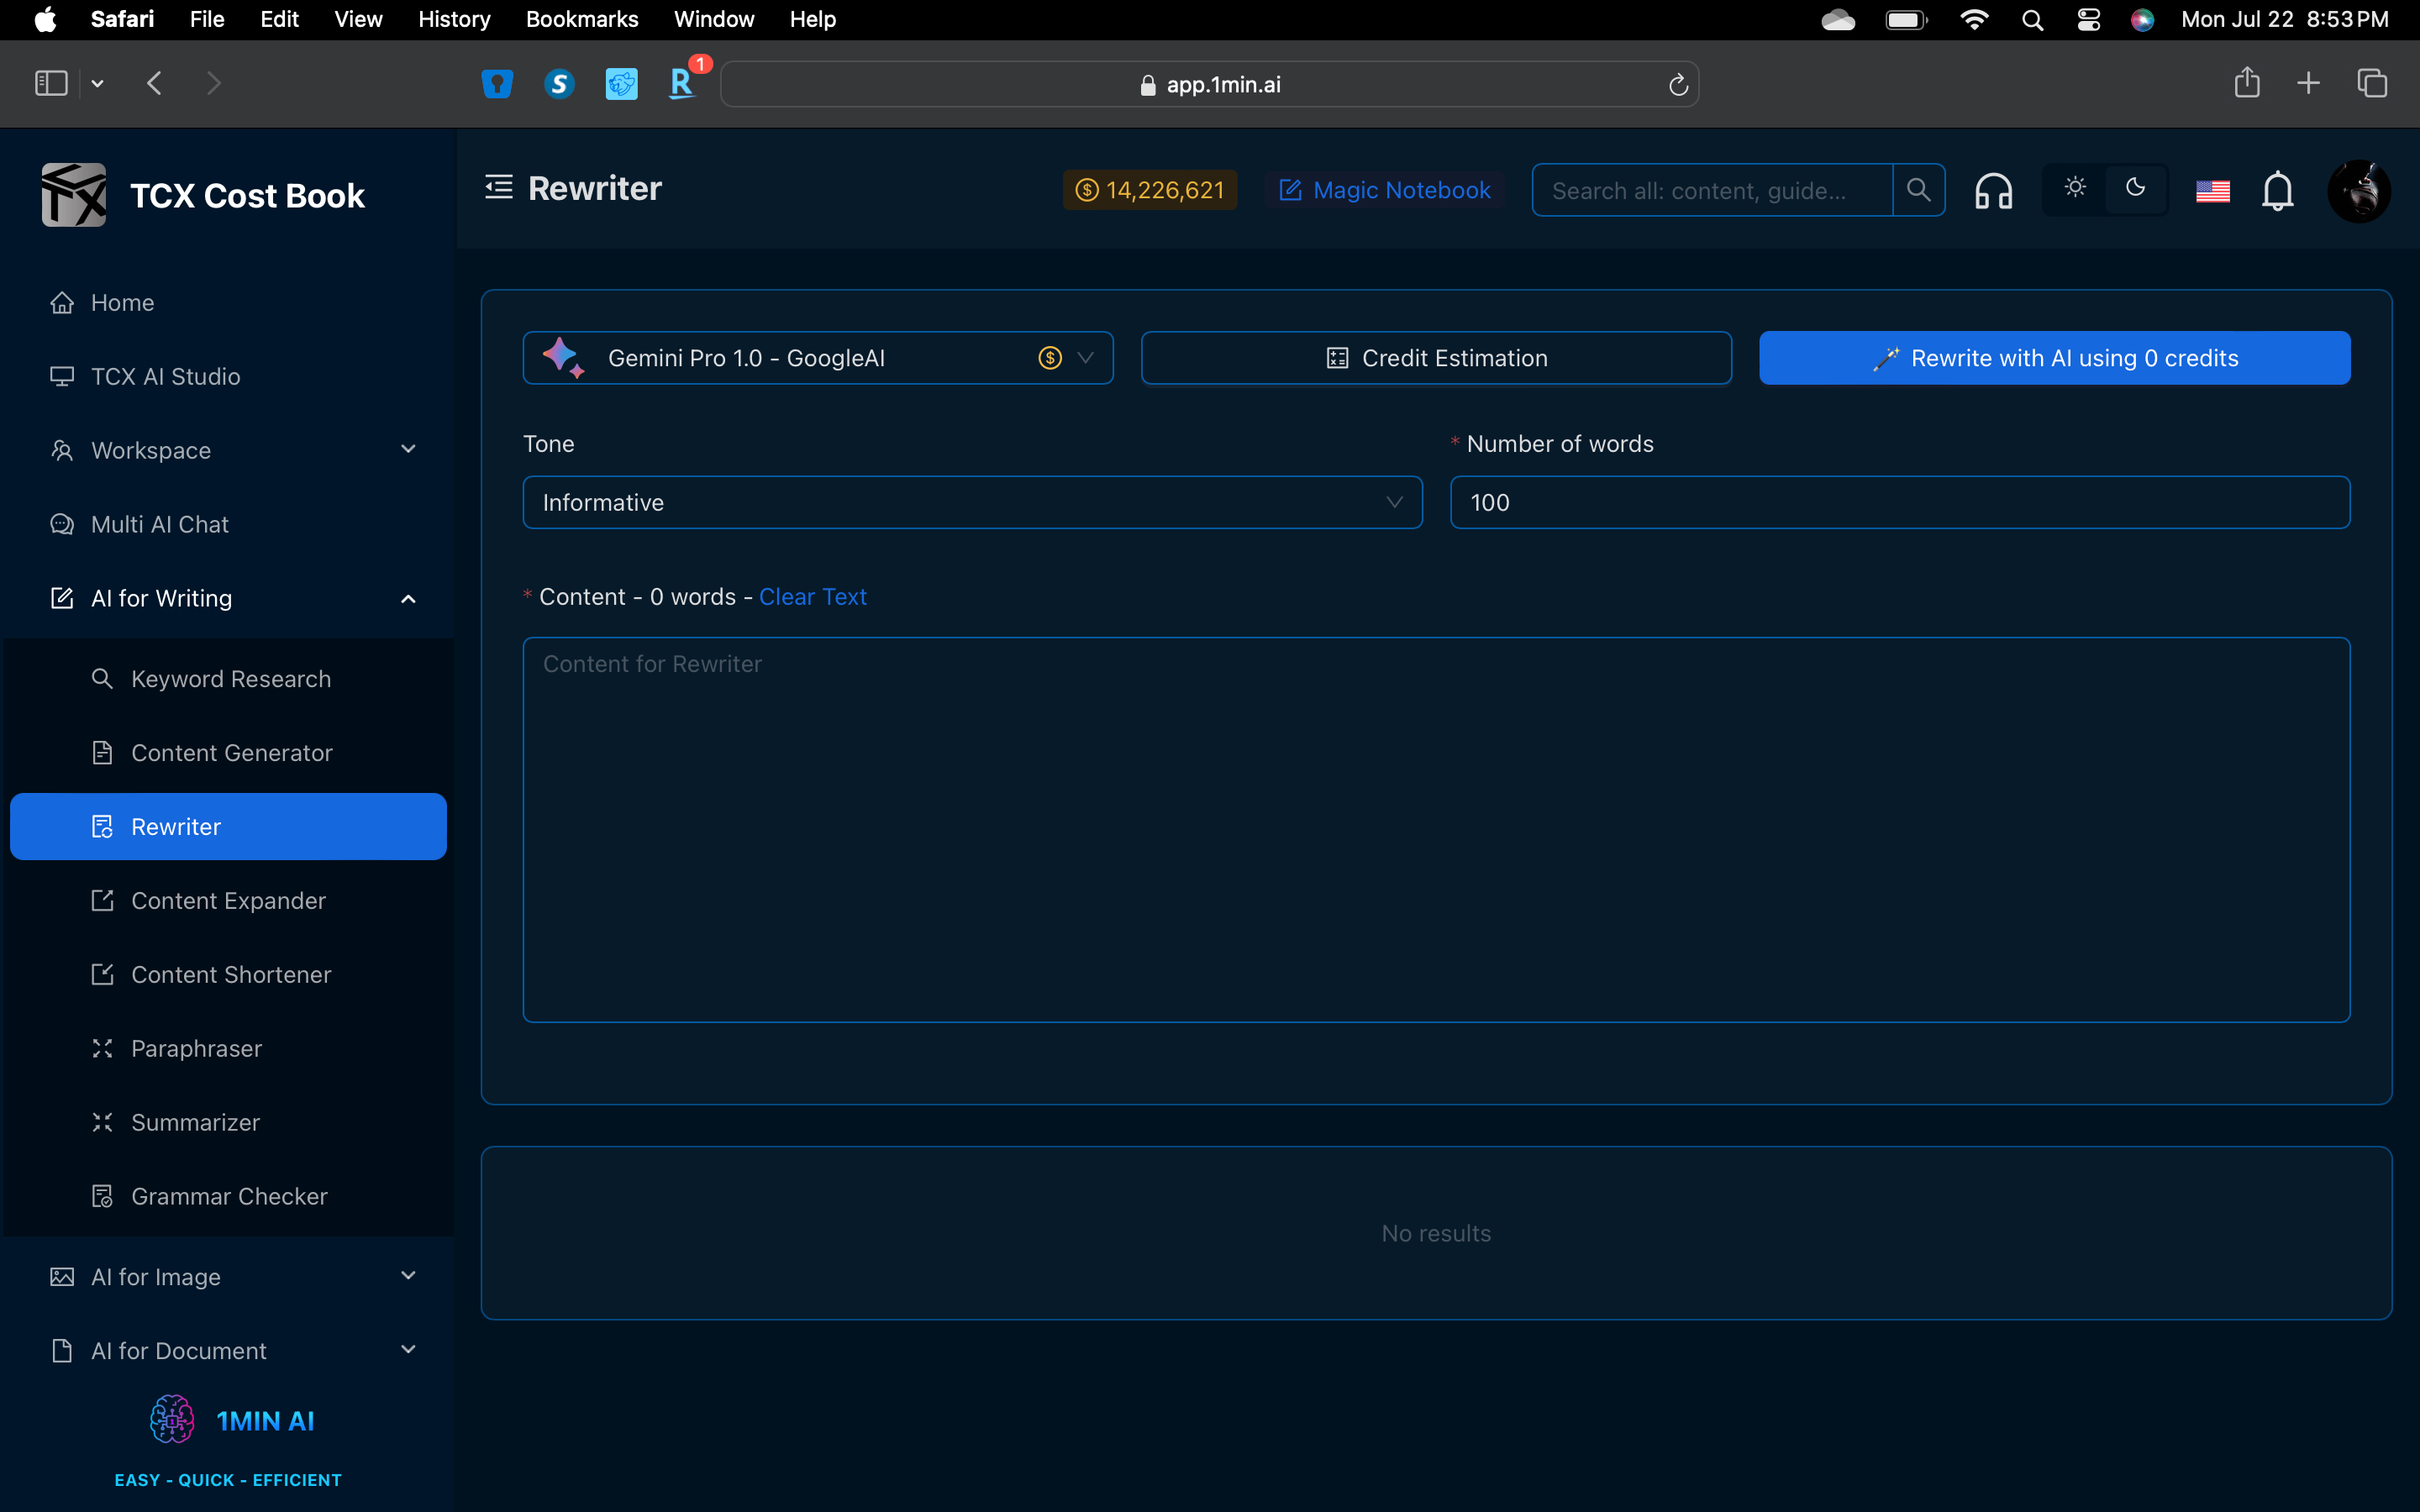Click the TCX Cost Book logo icon
Viewport: 2420px width, 1512px height.
click(74, 195)
